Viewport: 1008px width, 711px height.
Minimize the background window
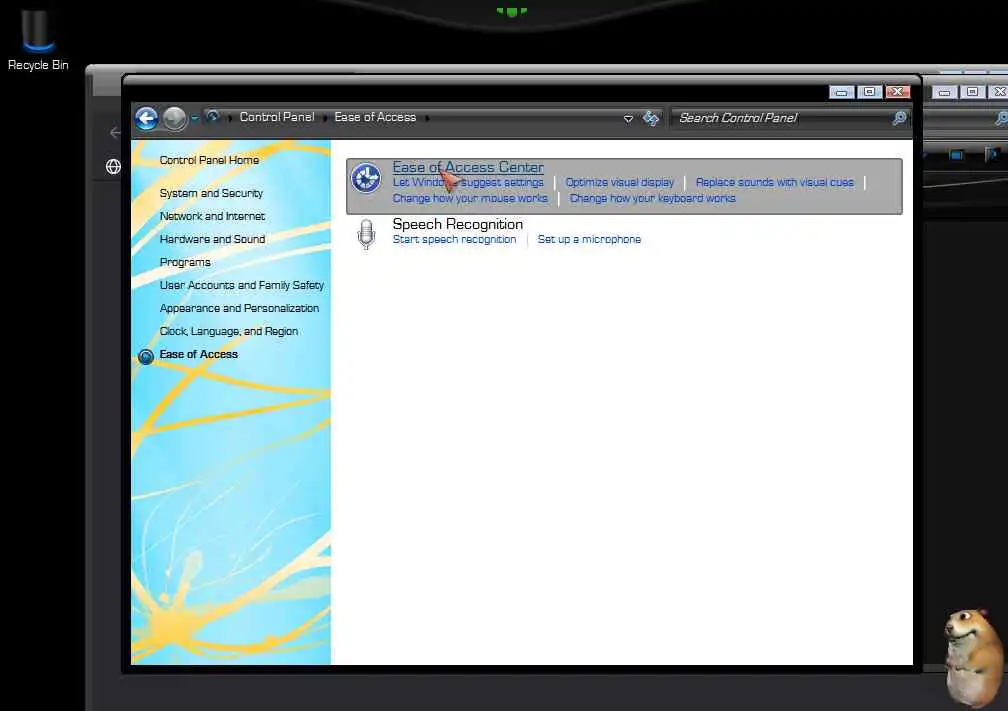click(x=944, y=93)
